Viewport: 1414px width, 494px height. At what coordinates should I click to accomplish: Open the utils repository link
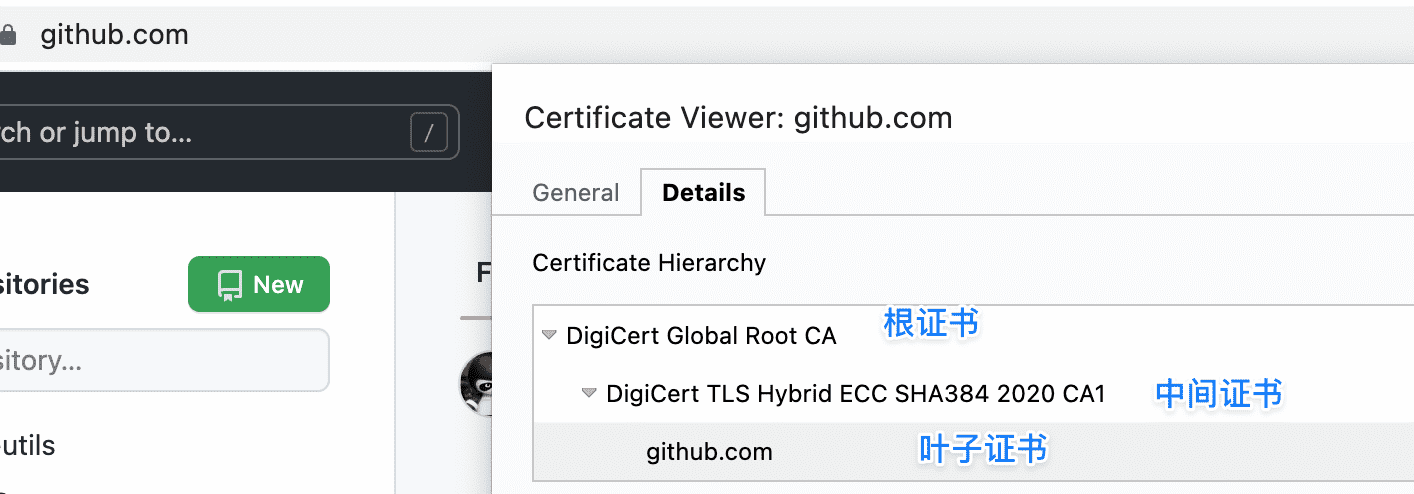pyautogui.click(x=30, y=446)
